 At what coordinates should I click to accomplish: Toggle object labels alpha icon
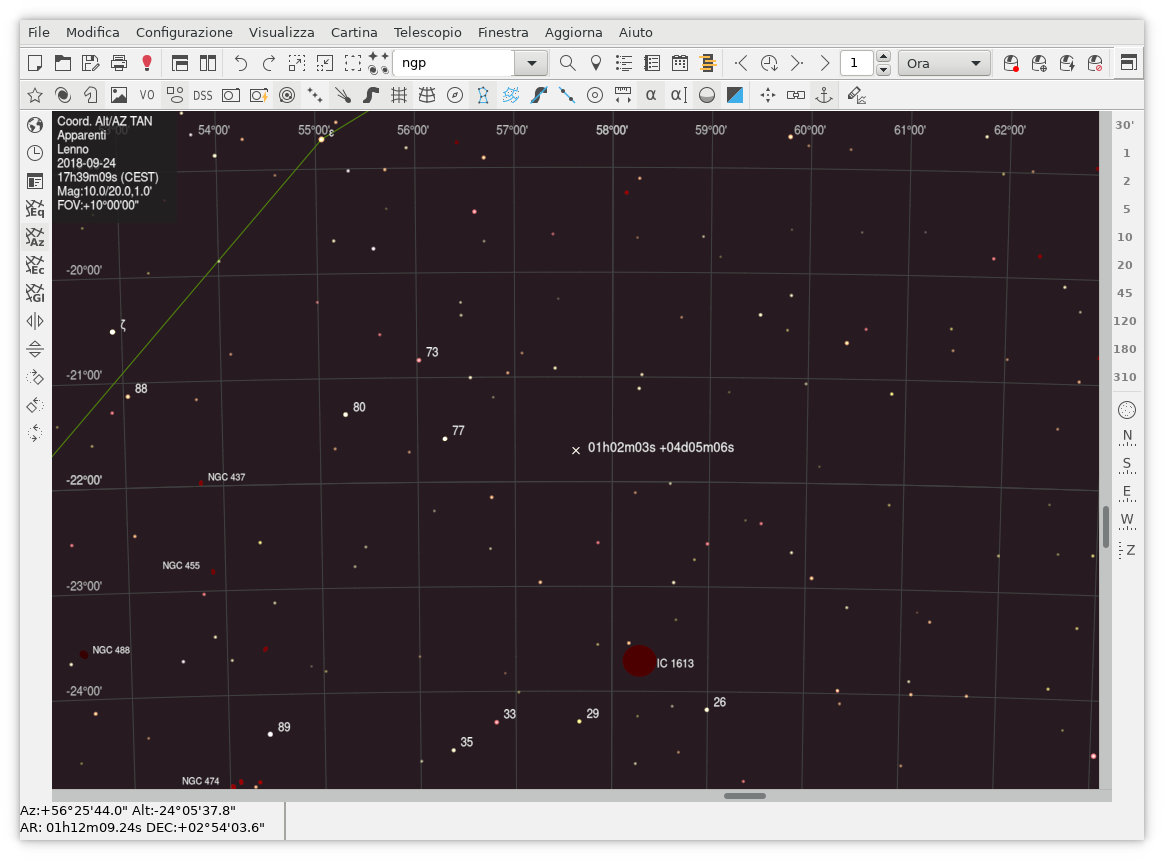click(x=651, y=95)
